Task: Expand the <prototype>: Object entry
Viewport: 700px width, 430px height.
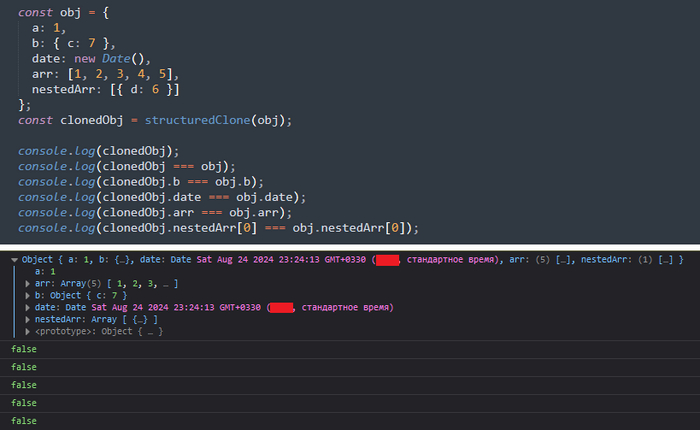Action: (27, 331)
